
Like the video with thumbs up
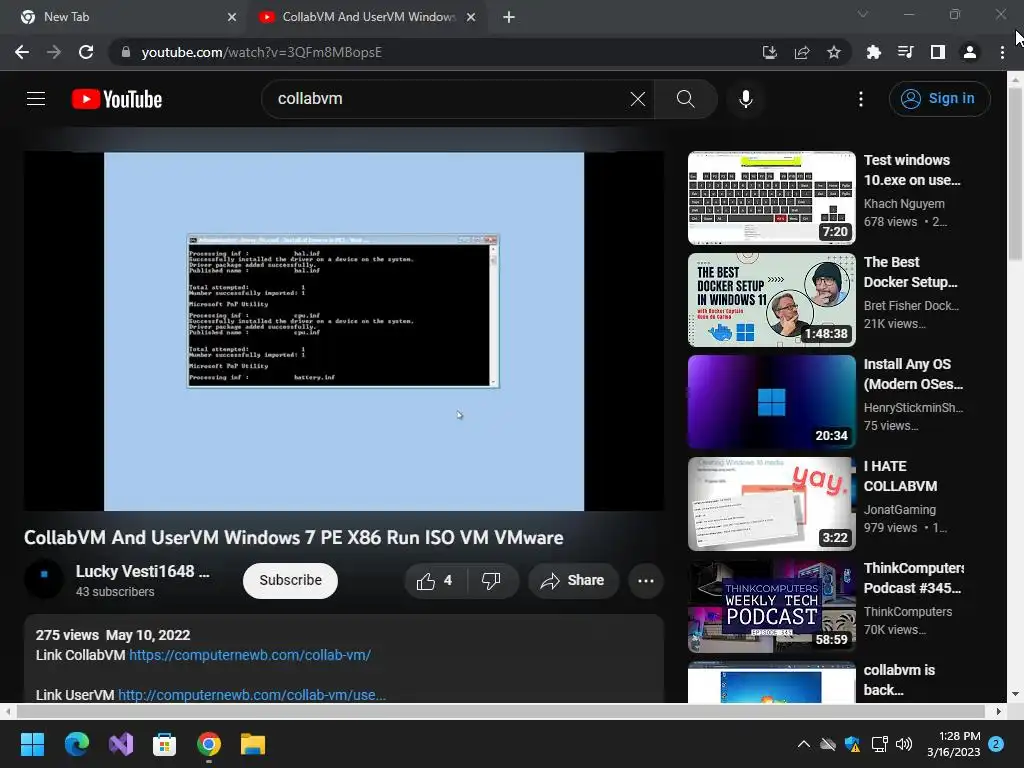pos(436,581)
